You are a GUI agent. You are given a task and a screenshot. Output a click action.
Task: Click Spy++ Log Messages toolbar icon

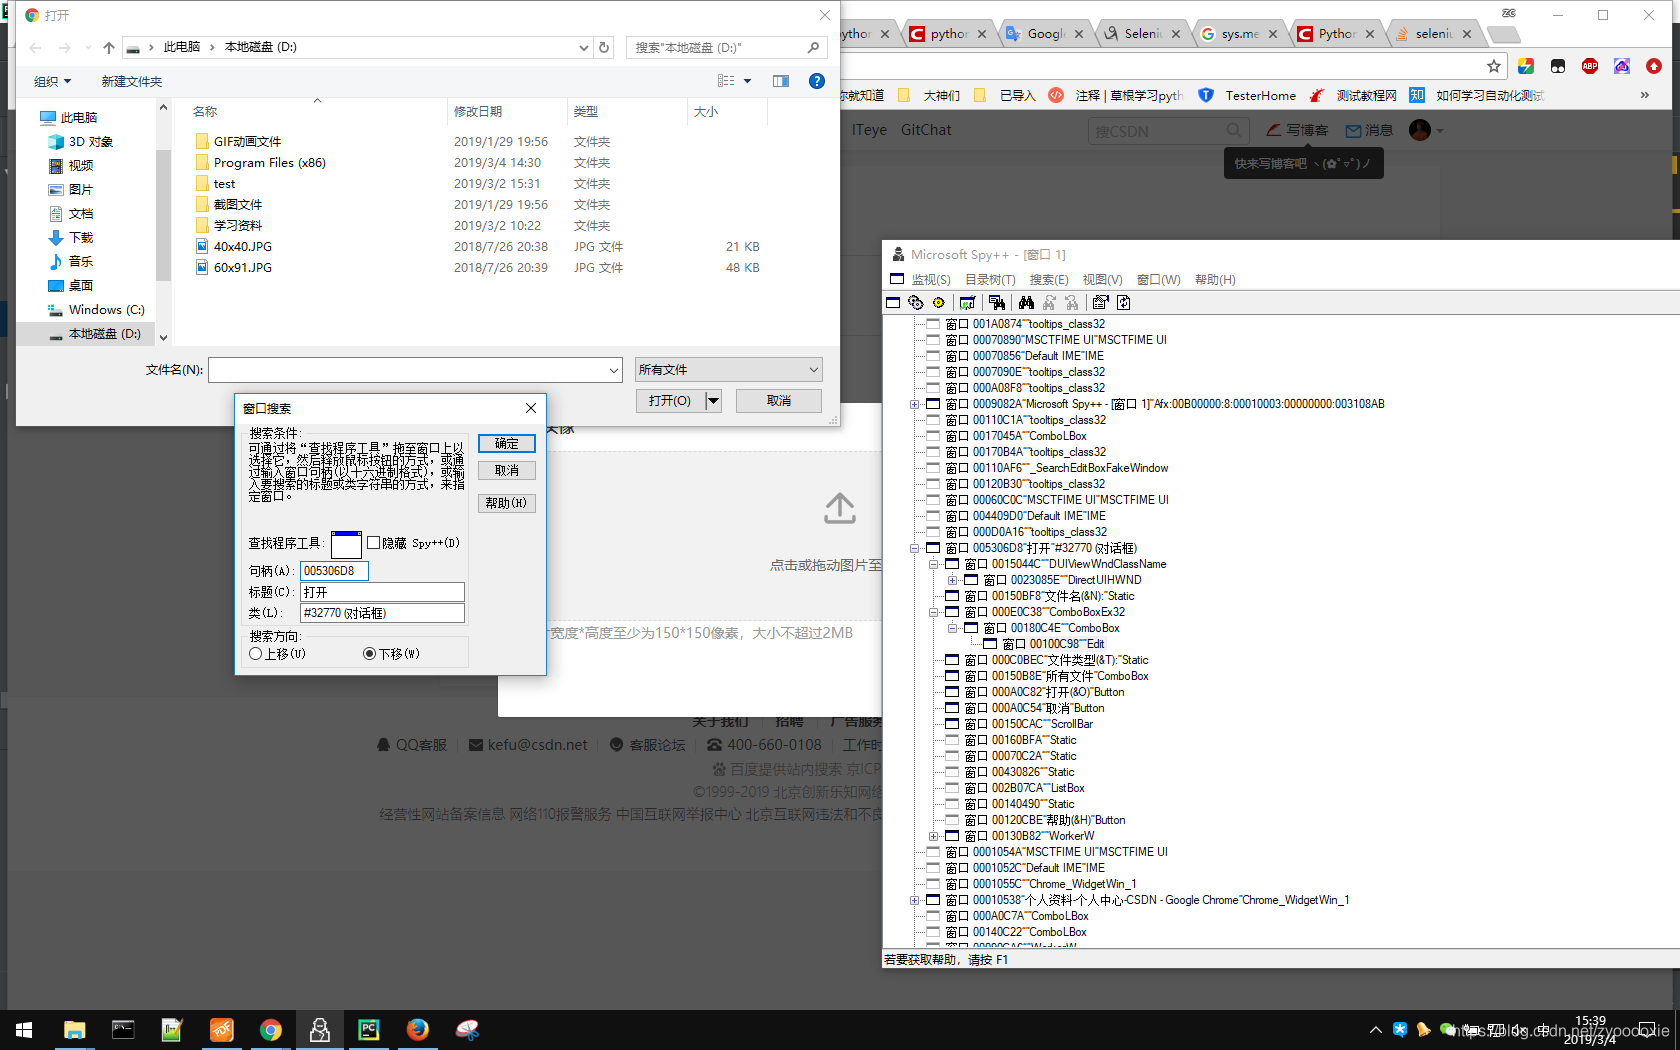coord(967,302)
